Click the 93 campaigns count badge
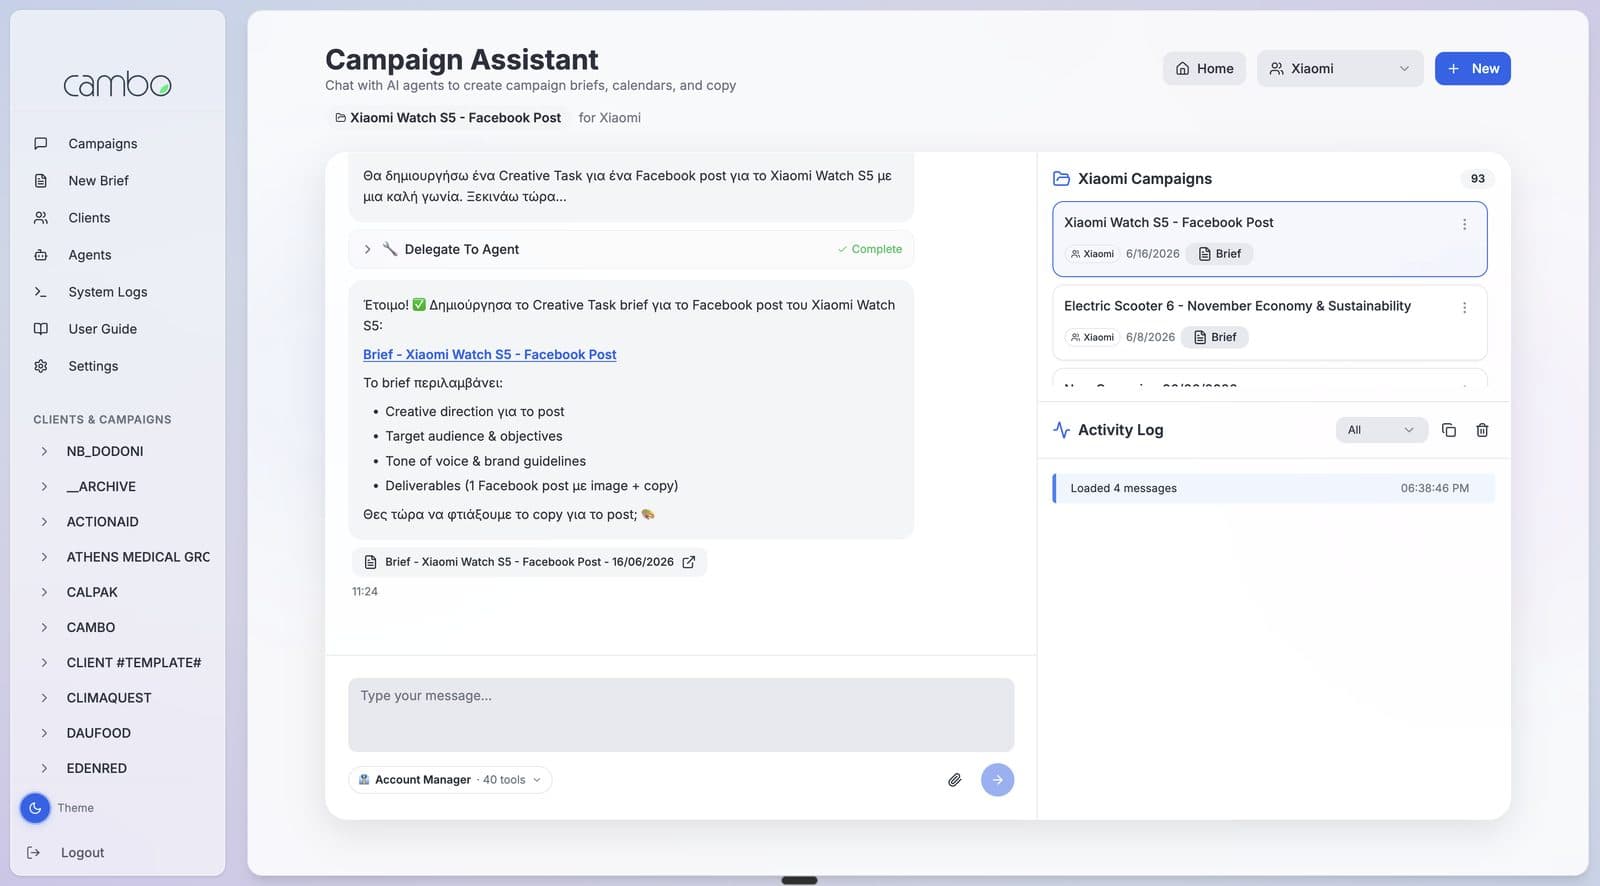This screenshot has height=886, width=1600. tap(1477, 179)
